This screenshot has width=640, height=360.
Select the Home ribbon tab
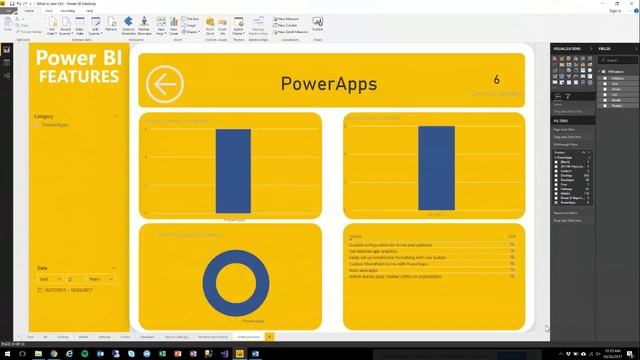coord(29,11)
